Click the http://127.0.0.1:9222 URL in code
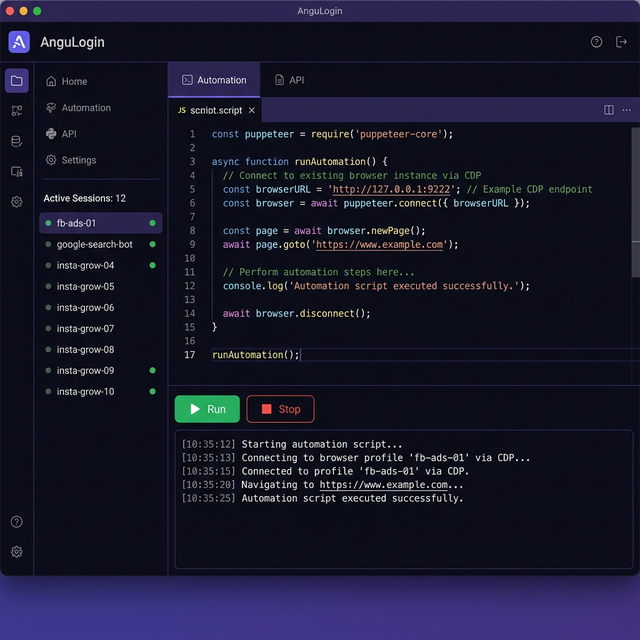 pos(391,189)
